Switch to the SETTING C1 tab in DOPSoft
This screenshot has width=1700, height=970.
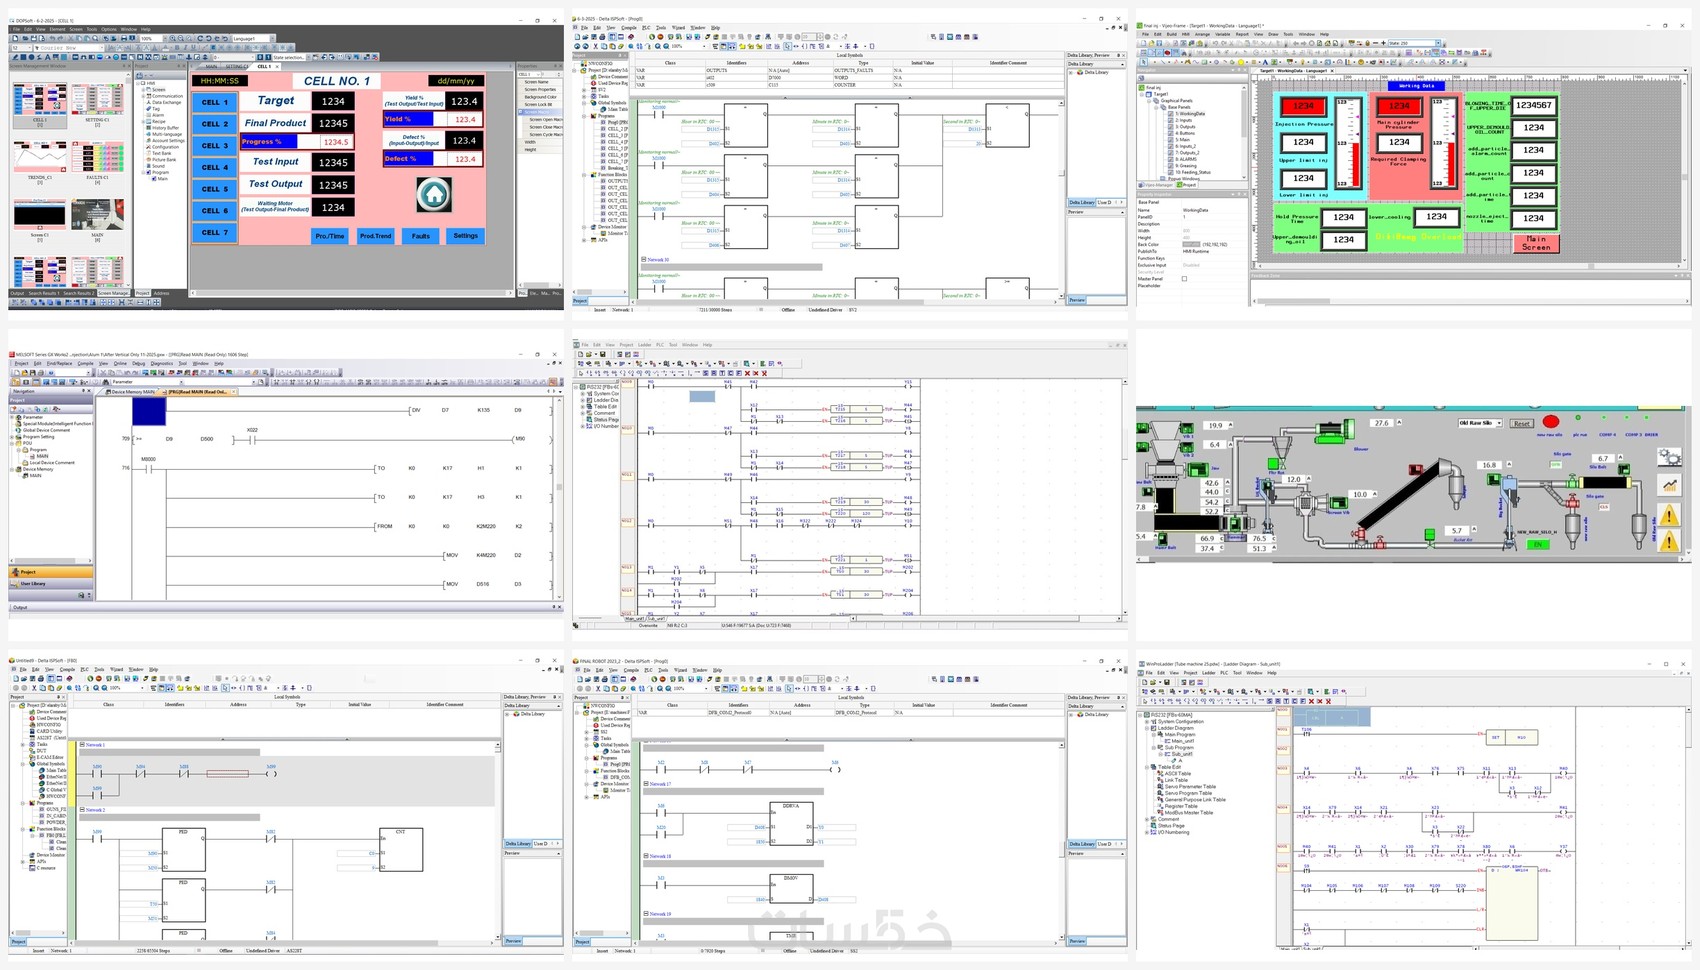pos(237,67)
